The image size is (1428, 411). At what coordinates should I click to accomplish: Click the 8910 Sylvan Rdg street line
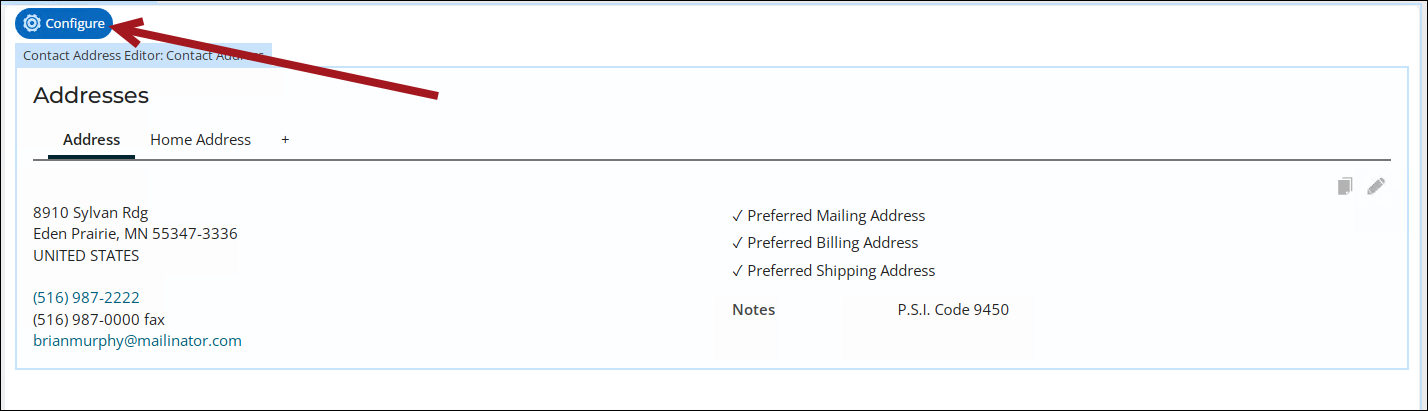(90, 212)
